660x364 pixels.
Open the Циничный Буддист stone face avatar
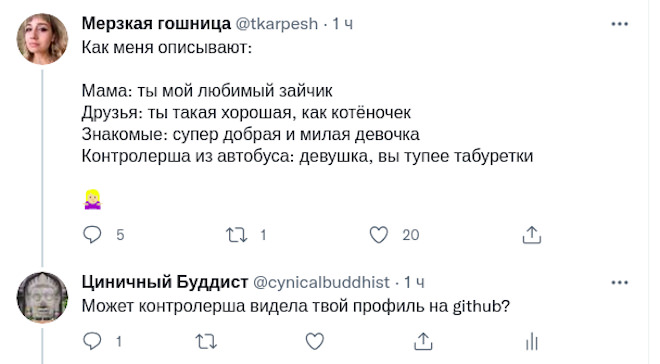[x=42, y=298]
